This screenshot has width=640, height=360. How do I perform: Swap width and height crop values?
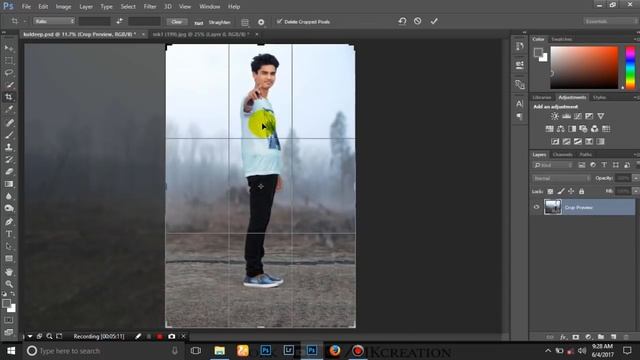tap(119, 21)
